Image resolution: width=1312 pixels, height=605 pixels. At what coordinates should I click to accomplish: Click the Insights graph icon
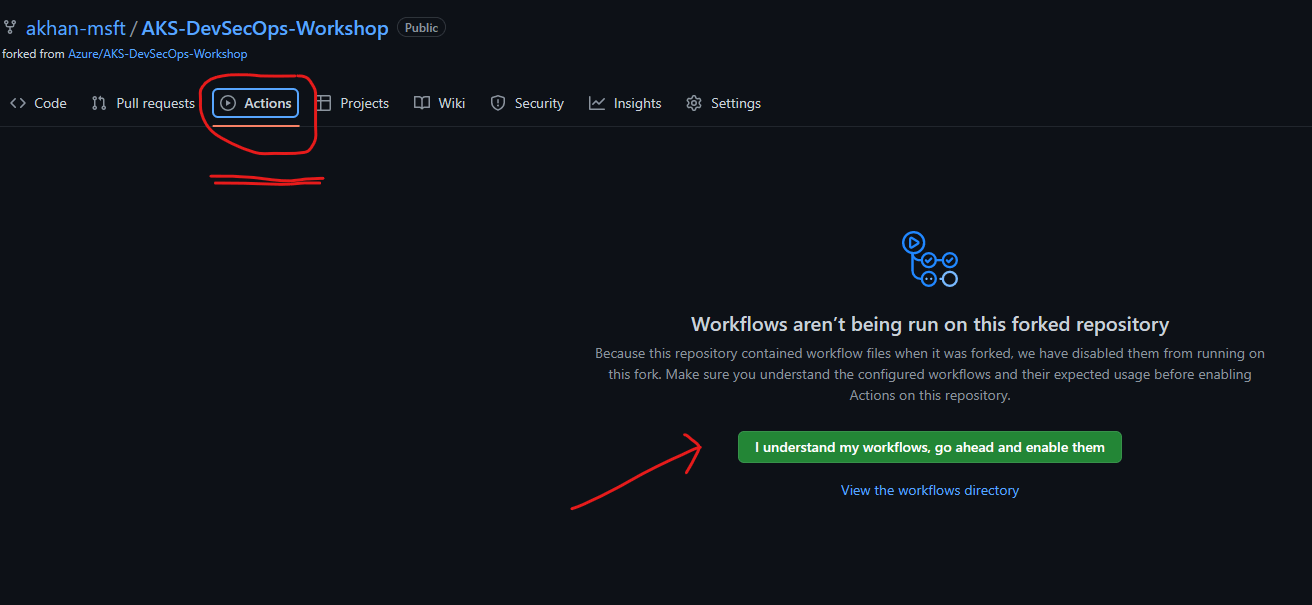point(596,102)
